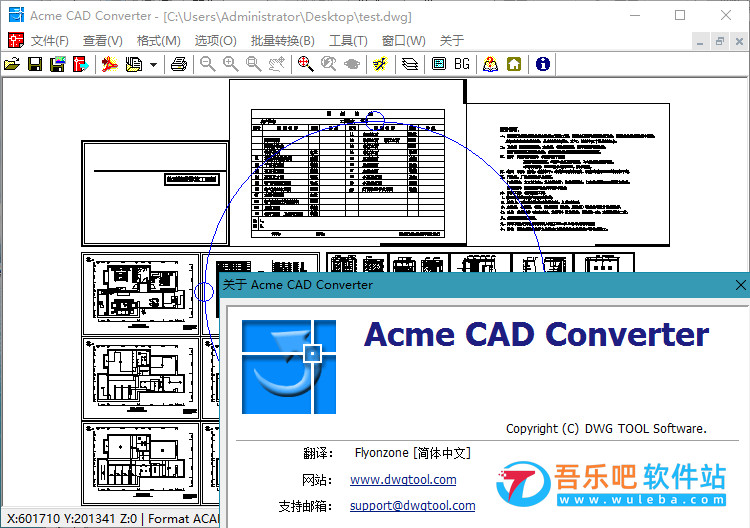Click the zoom in magnifier icon

[x=231, y=64]
